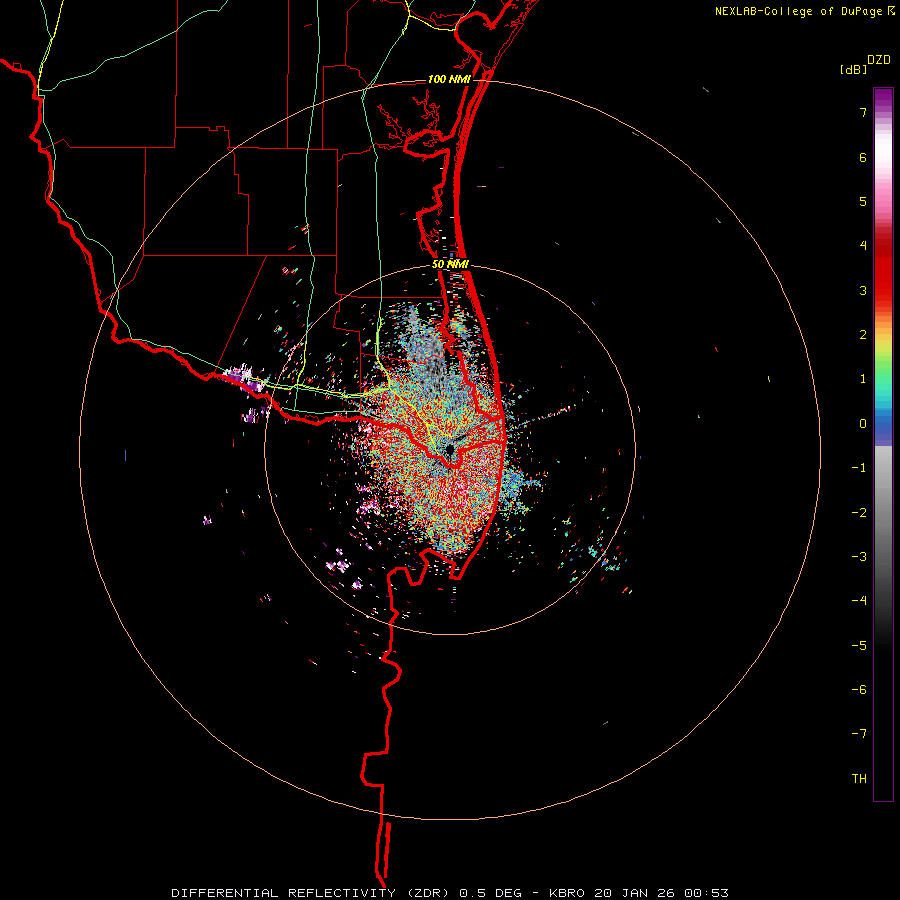Click the -7 value on color scale

pos(859,734)
